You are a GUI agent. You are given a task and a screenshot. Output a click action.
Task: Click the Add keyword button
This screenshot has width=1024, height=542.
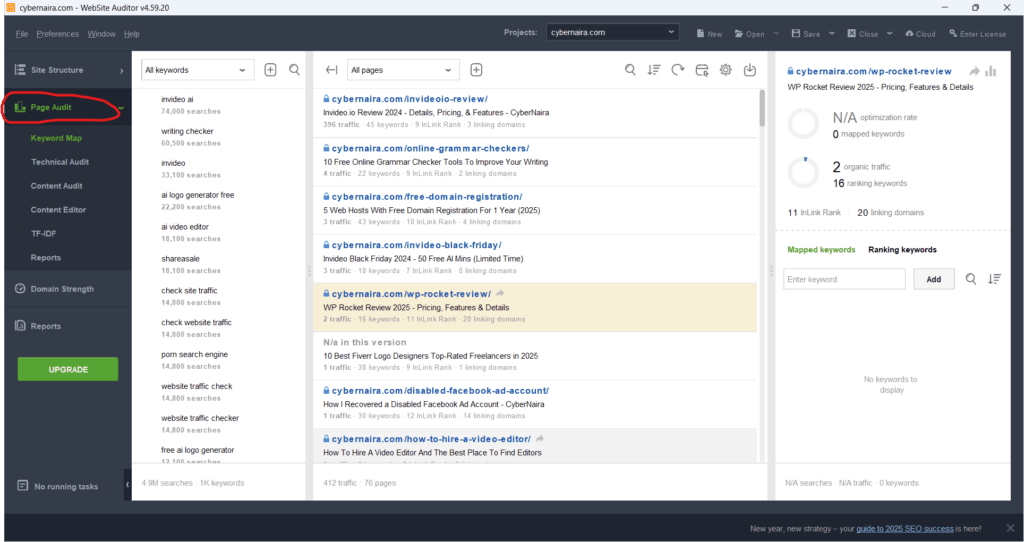(x=934, y=279)
